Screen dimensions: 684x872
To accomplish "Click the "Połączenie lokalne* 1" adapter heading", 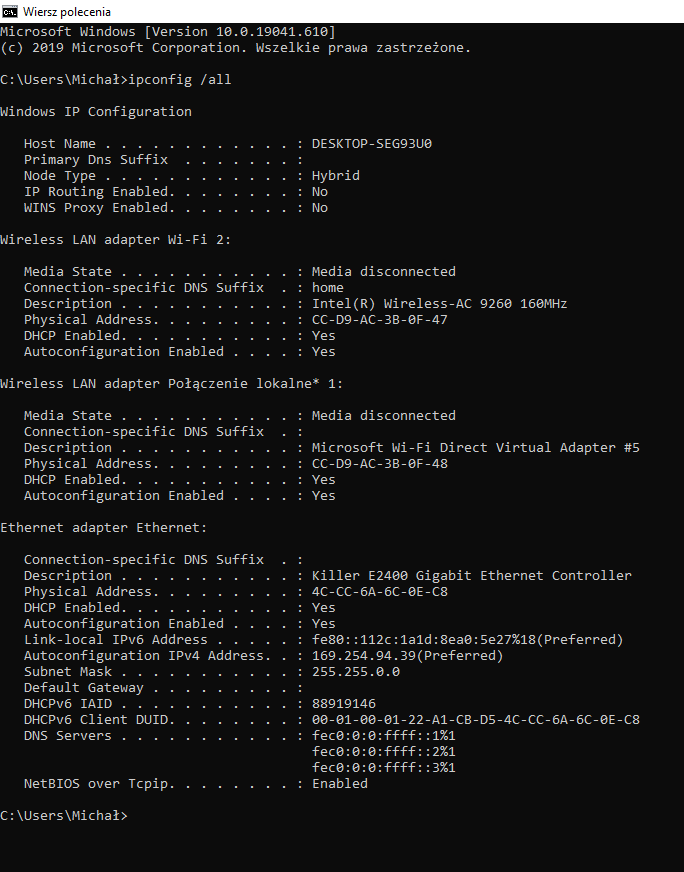I will [172, 383].
